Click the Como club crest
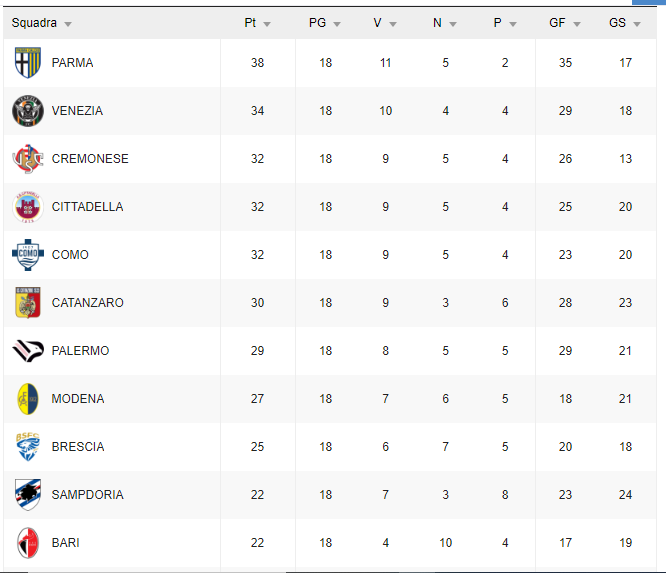 (x=28, y=255)
